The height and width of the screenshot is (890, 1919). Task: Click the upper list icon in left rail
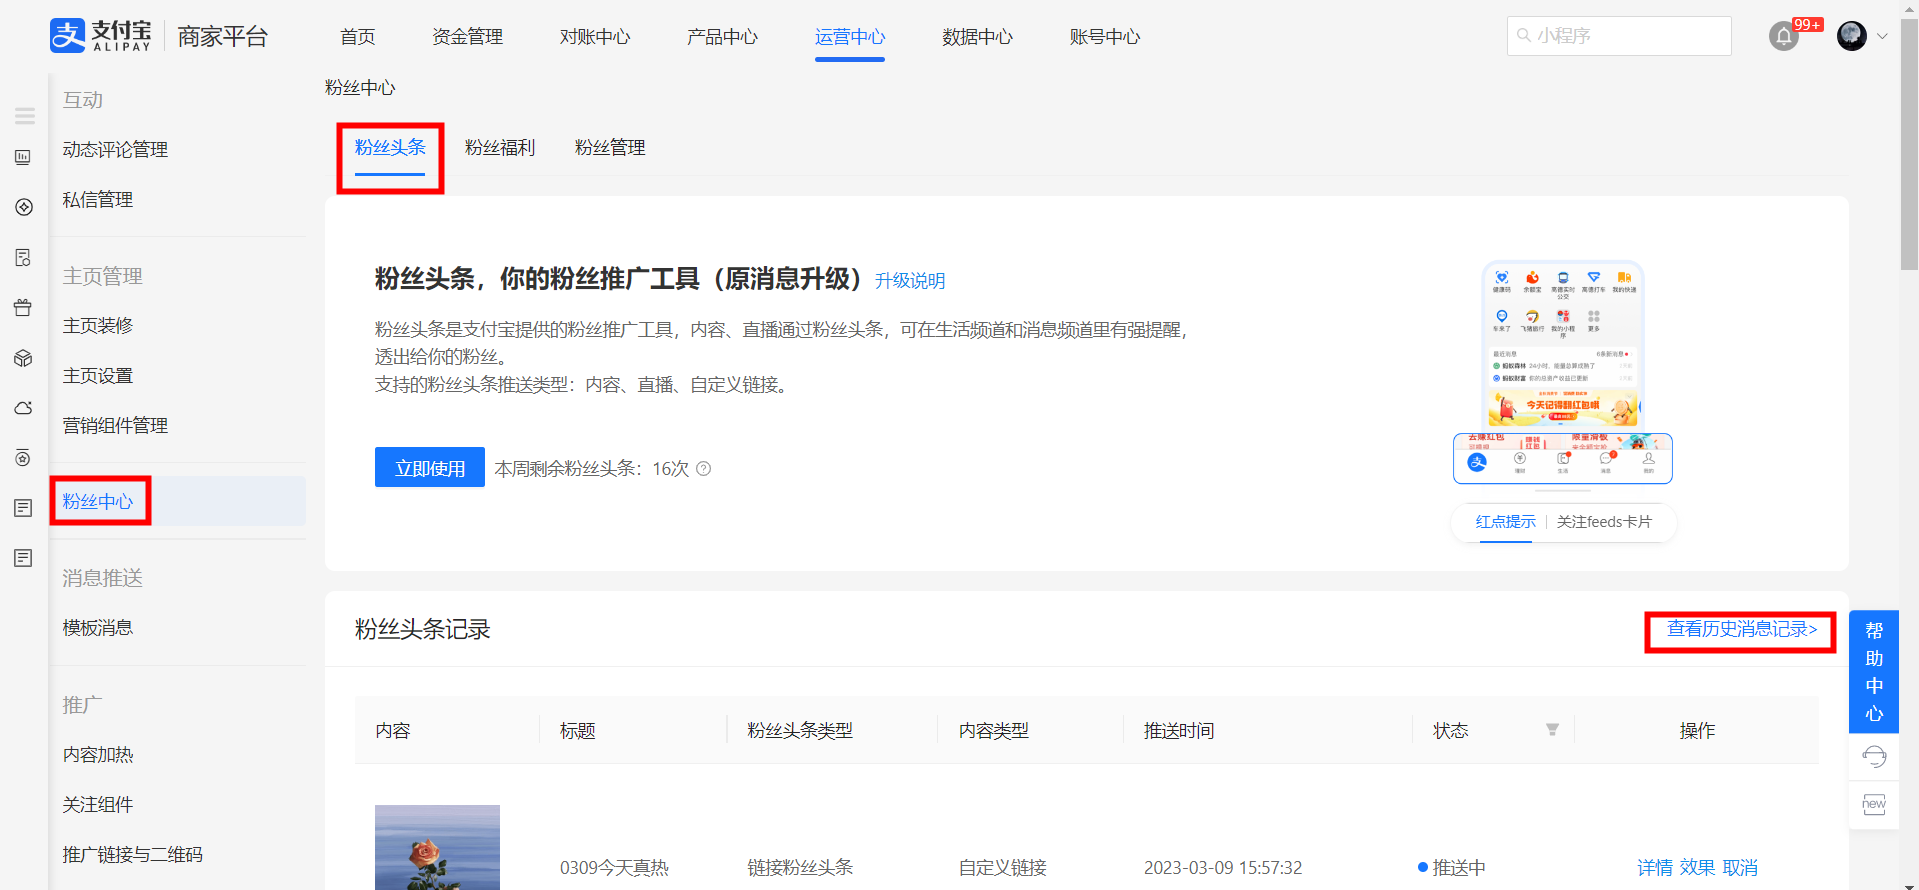23,508
